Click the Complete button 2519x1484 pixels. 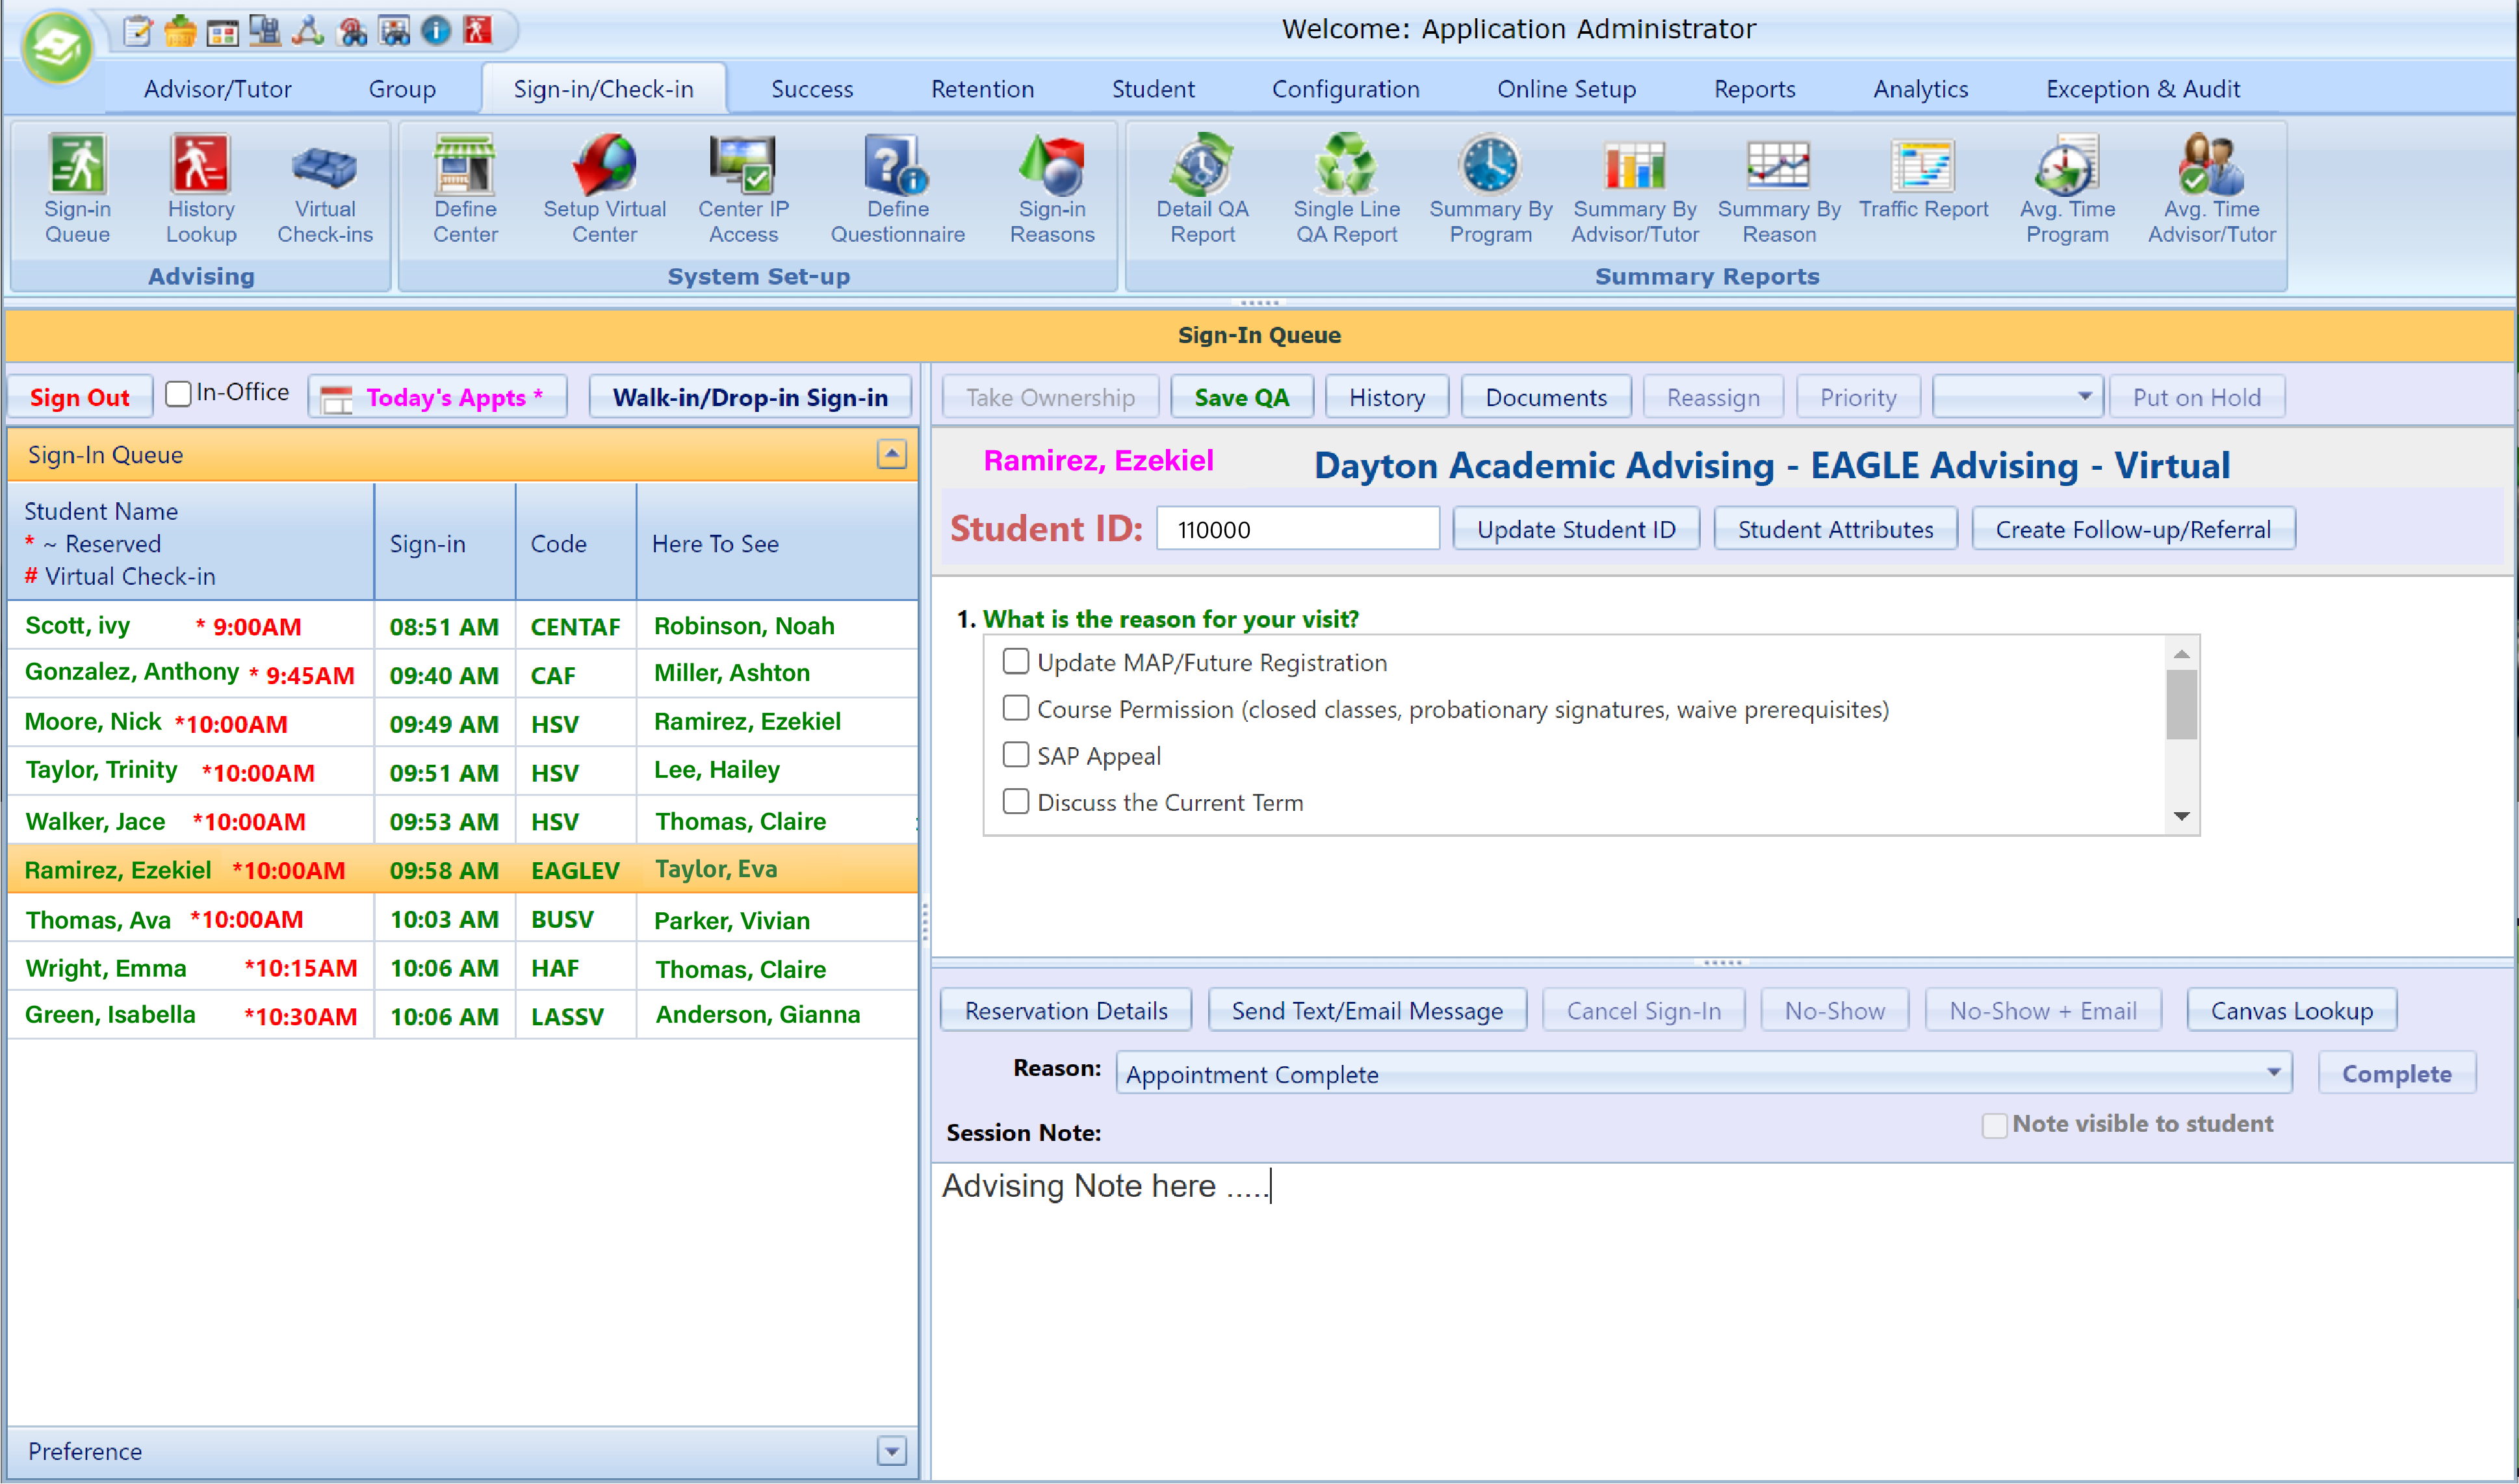coord(2396,1073)
